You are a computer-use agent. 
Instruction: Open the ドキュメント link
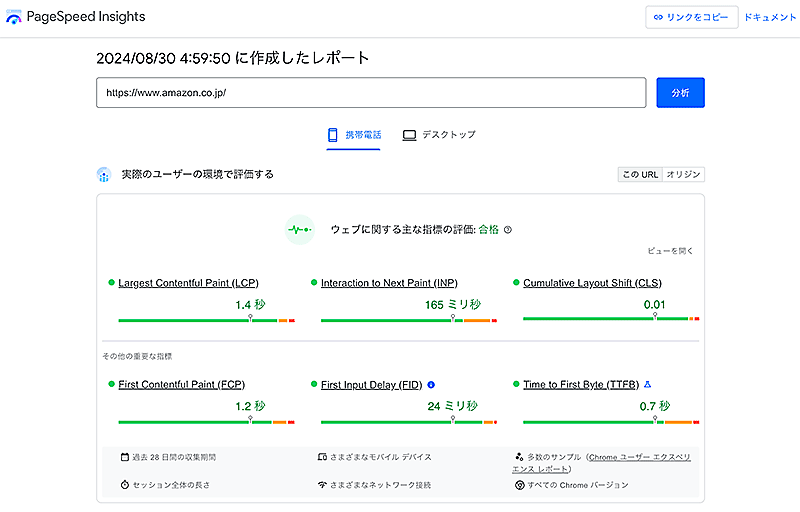(771, 17)
